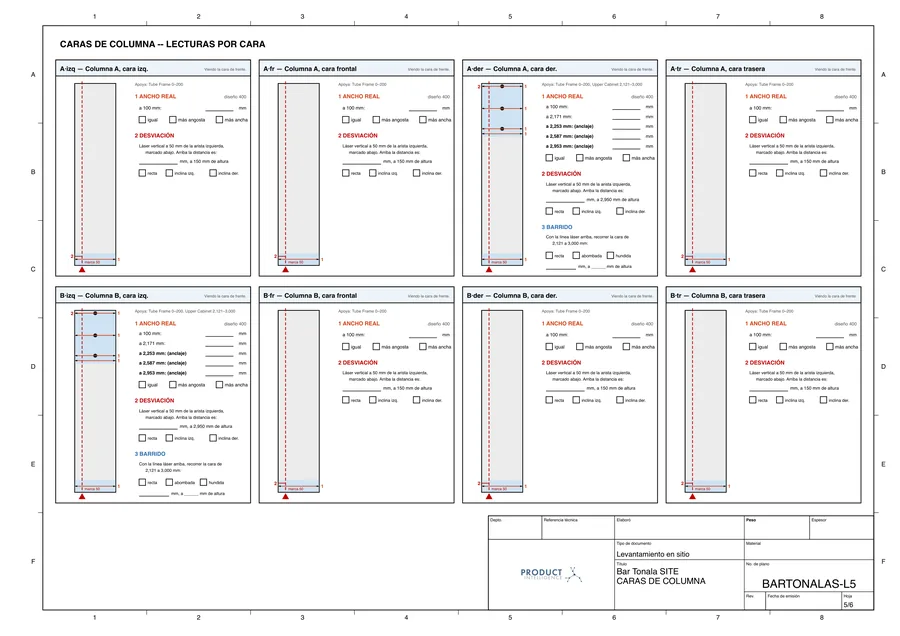Mark "más ancha" in the A-tr panel
This screenshot has height=636, width=900.
[829, 119]
